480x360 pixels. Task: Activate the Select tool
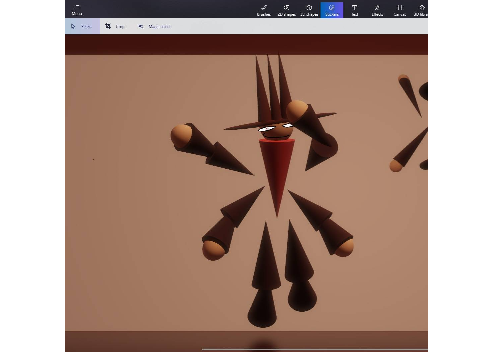(82, 26)
